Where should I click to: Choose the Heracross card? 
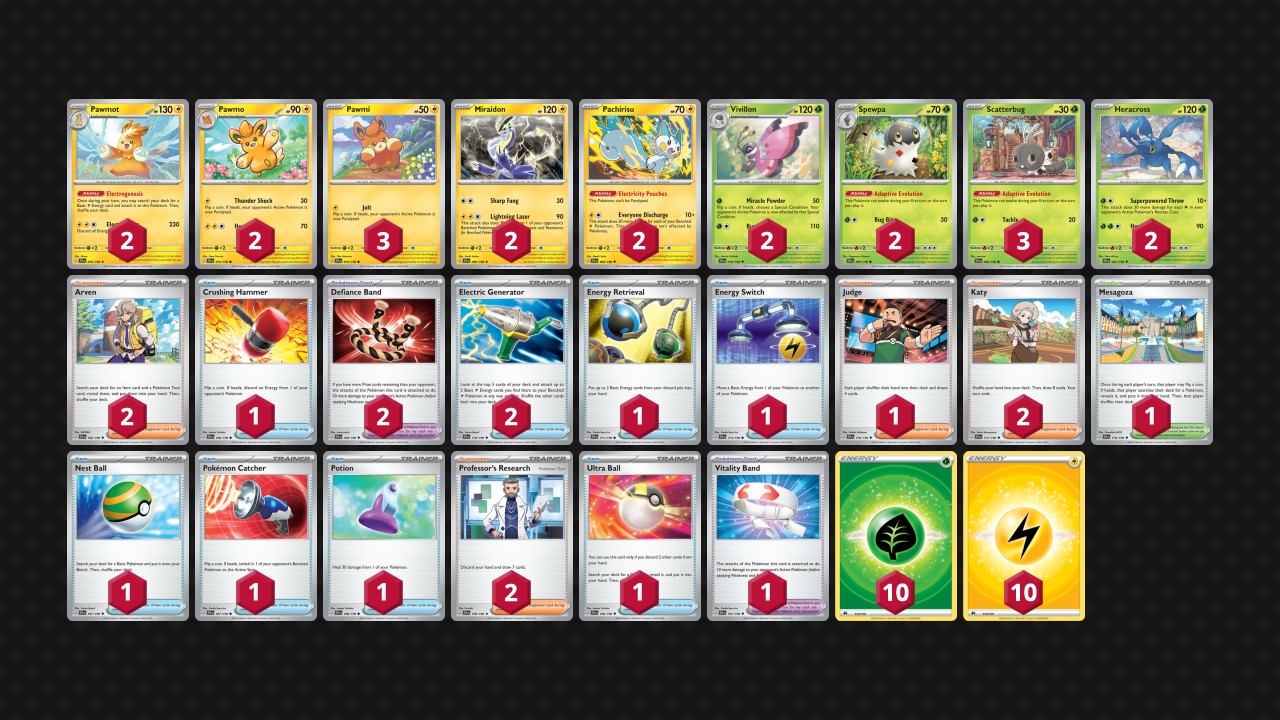[x=1152, y=184]
